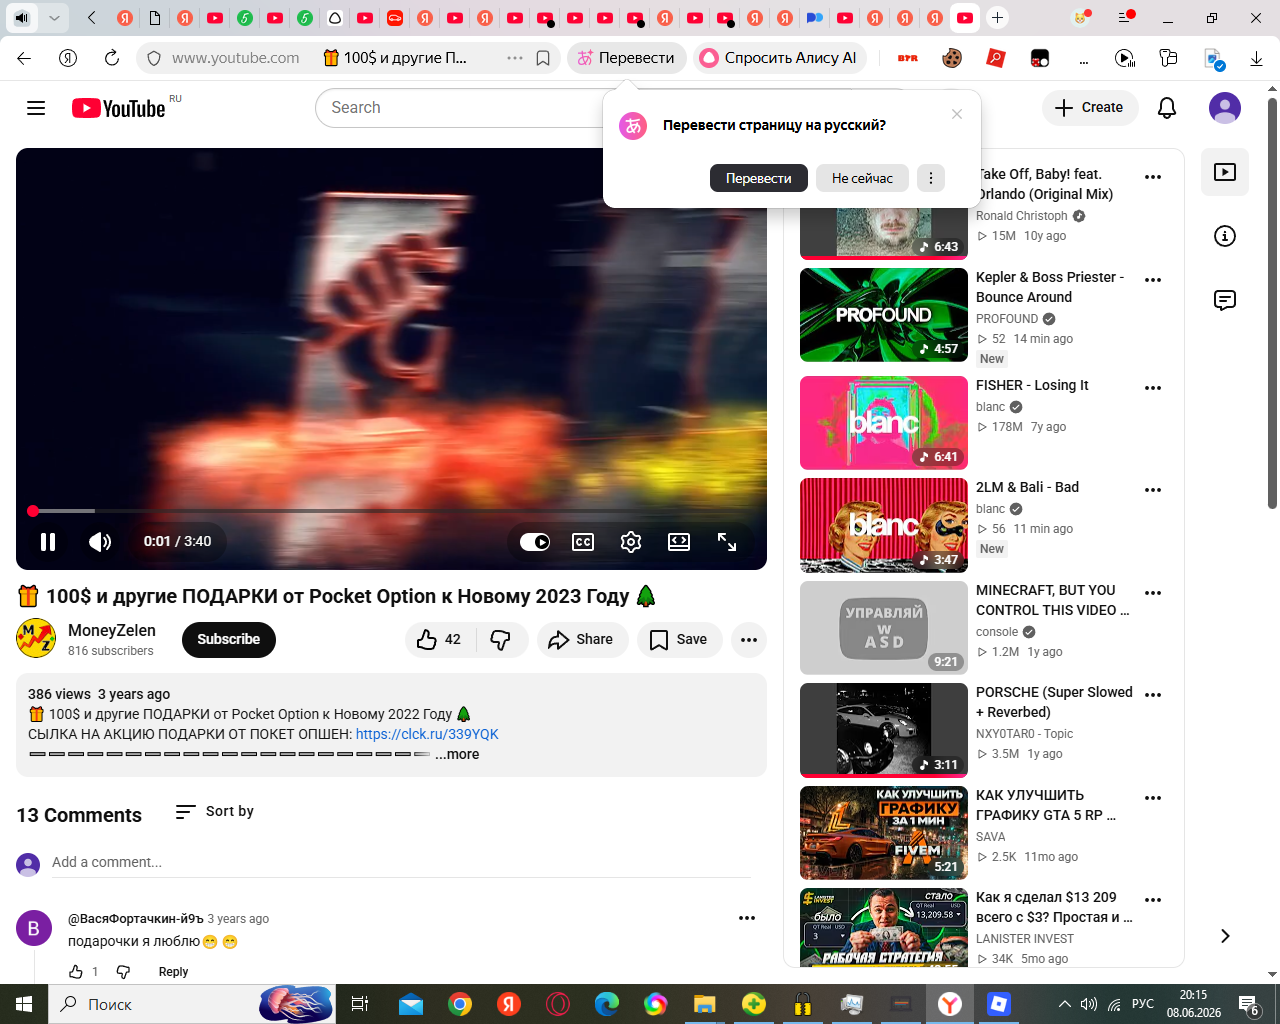Launch Google Chrome from taskbar
This screenshot has height=1024, width=1280.
[460, 1004]
